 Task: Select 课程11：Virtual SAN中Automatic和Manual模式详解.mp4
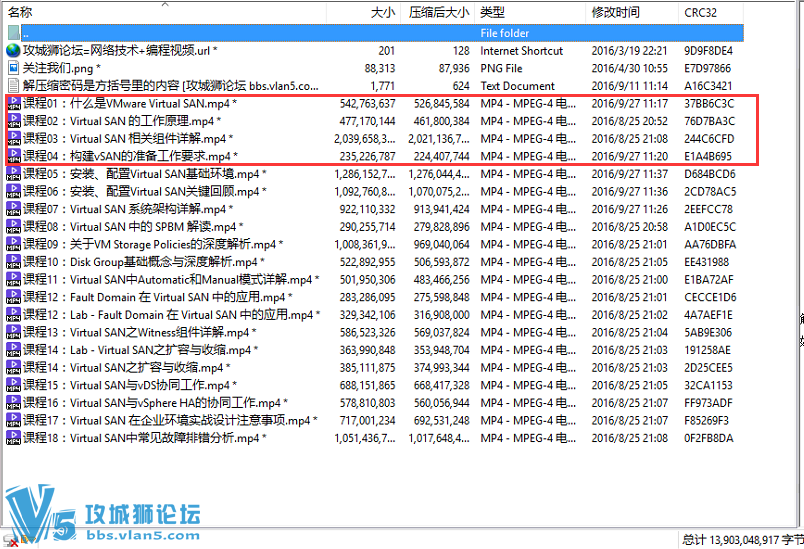(x=171, y=279)
